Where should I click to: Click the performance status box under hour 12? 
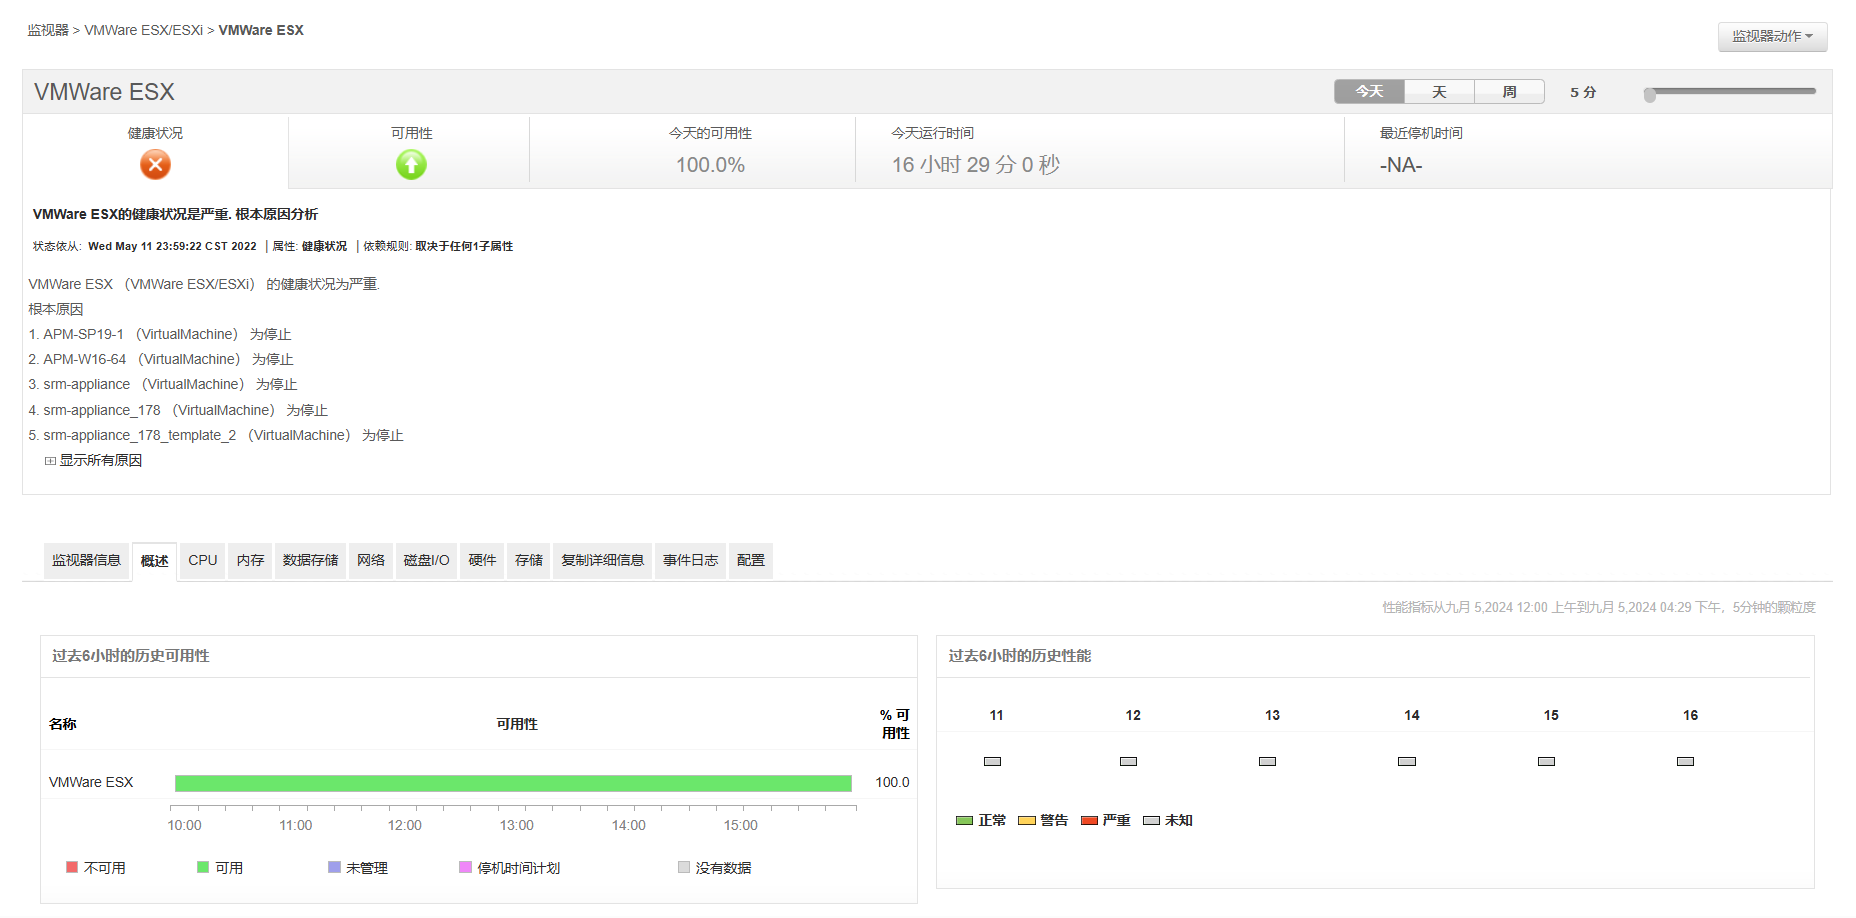1128,761
